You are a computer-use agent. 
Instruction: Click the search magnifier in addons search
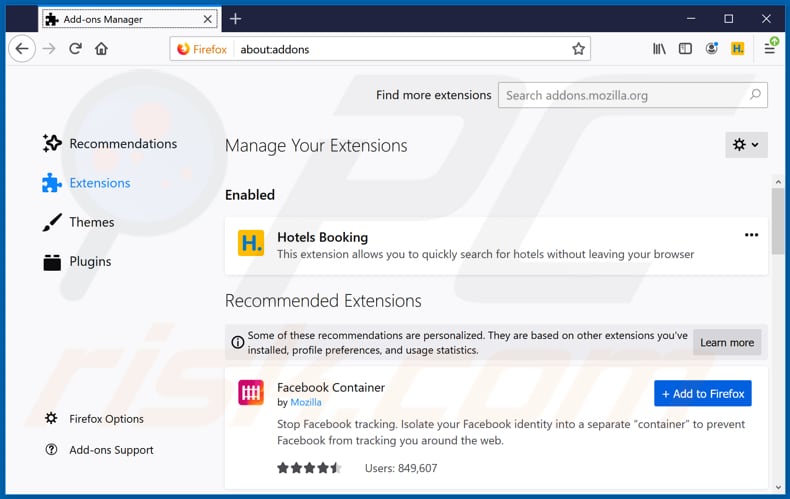pyautogui.click(x=755, y=94)
